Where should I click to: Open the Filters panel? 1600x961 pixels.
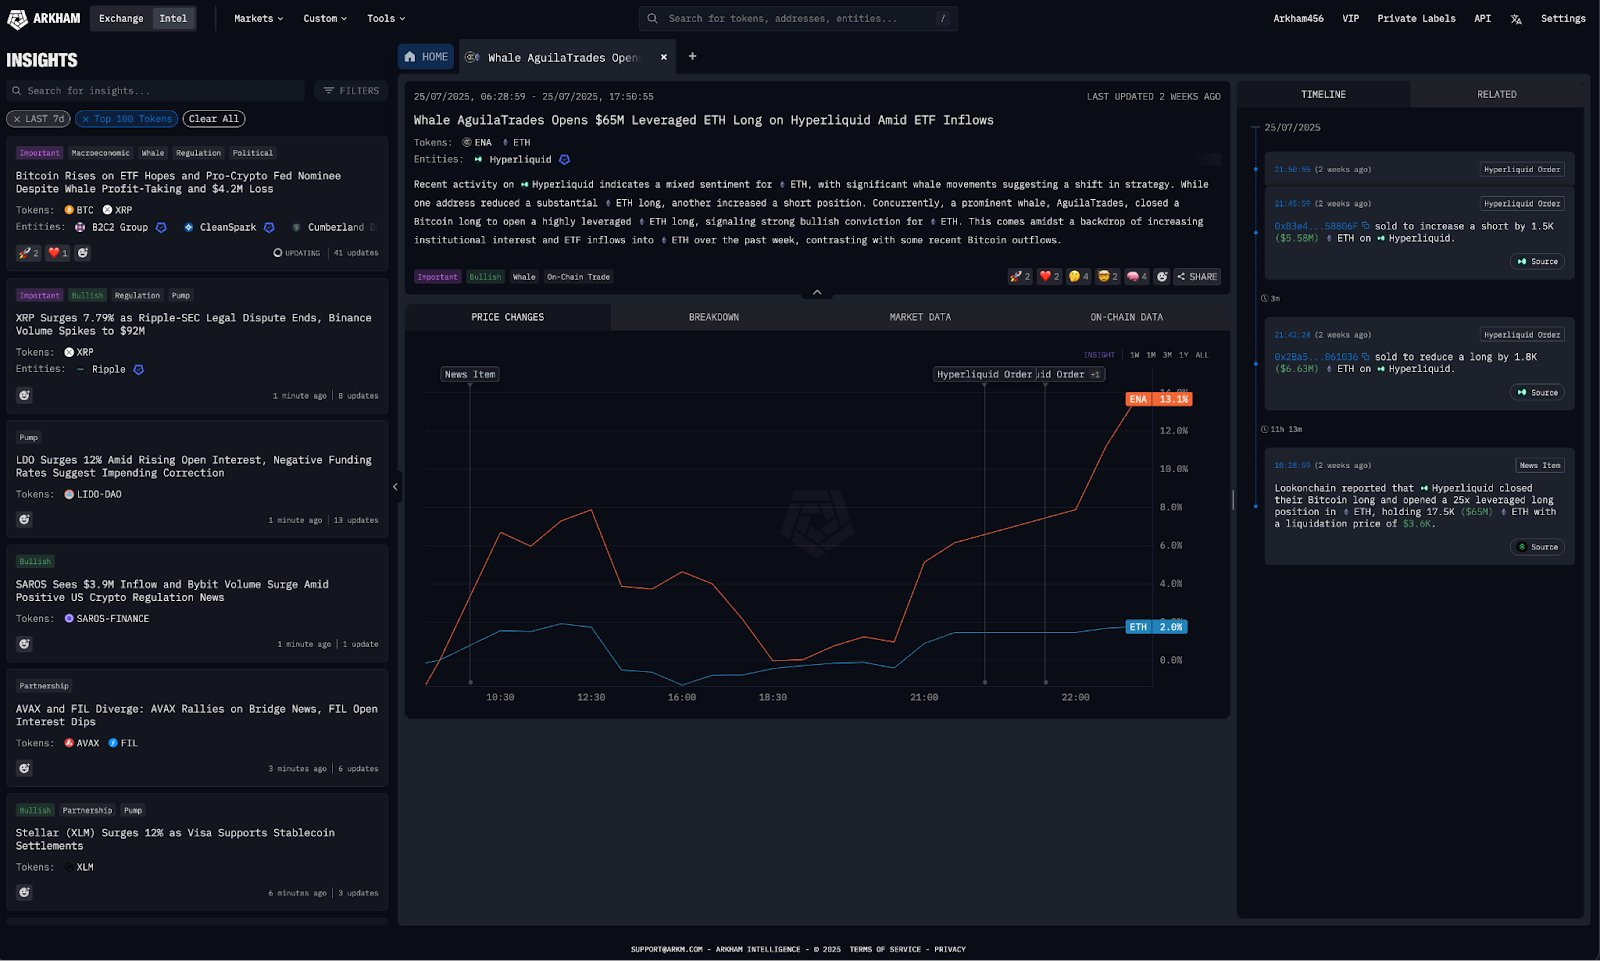351,91
